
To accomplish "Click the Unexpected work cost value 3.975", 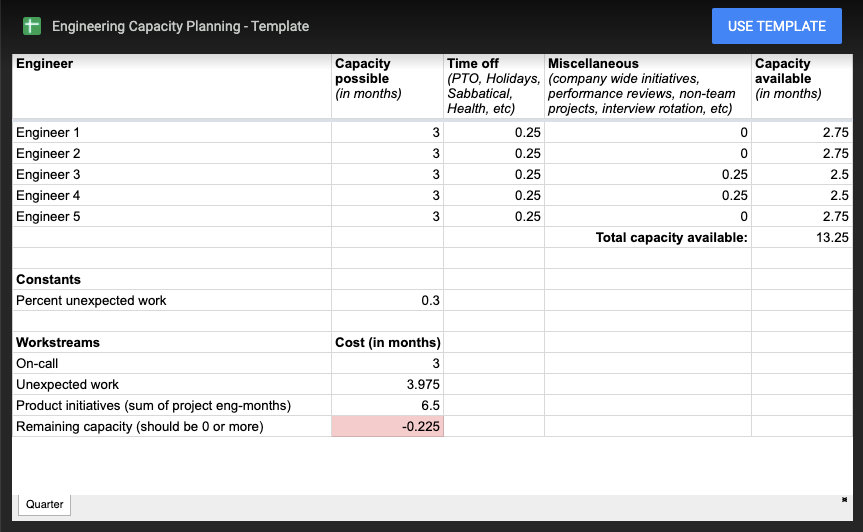I will click(x=387, y=384).
